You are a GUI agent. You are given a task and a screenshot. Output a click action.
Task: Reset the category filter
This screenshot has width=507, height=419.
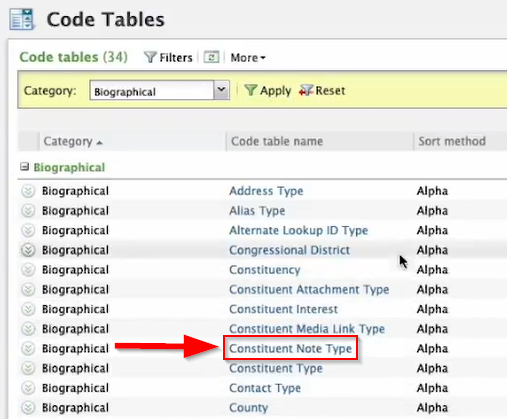click(x=322, y=90)
